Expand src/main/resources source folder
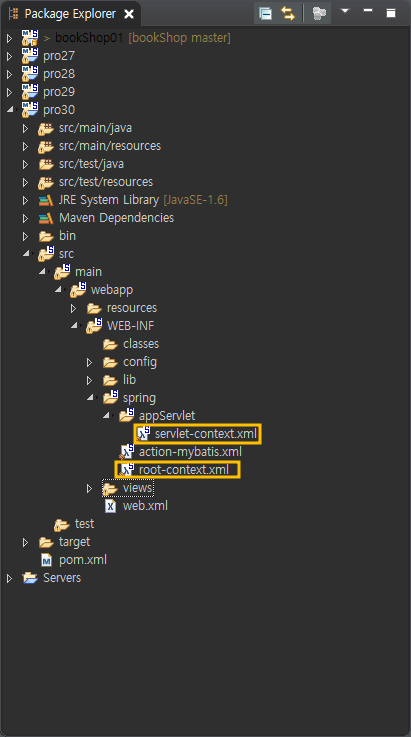 click(25, 146)
